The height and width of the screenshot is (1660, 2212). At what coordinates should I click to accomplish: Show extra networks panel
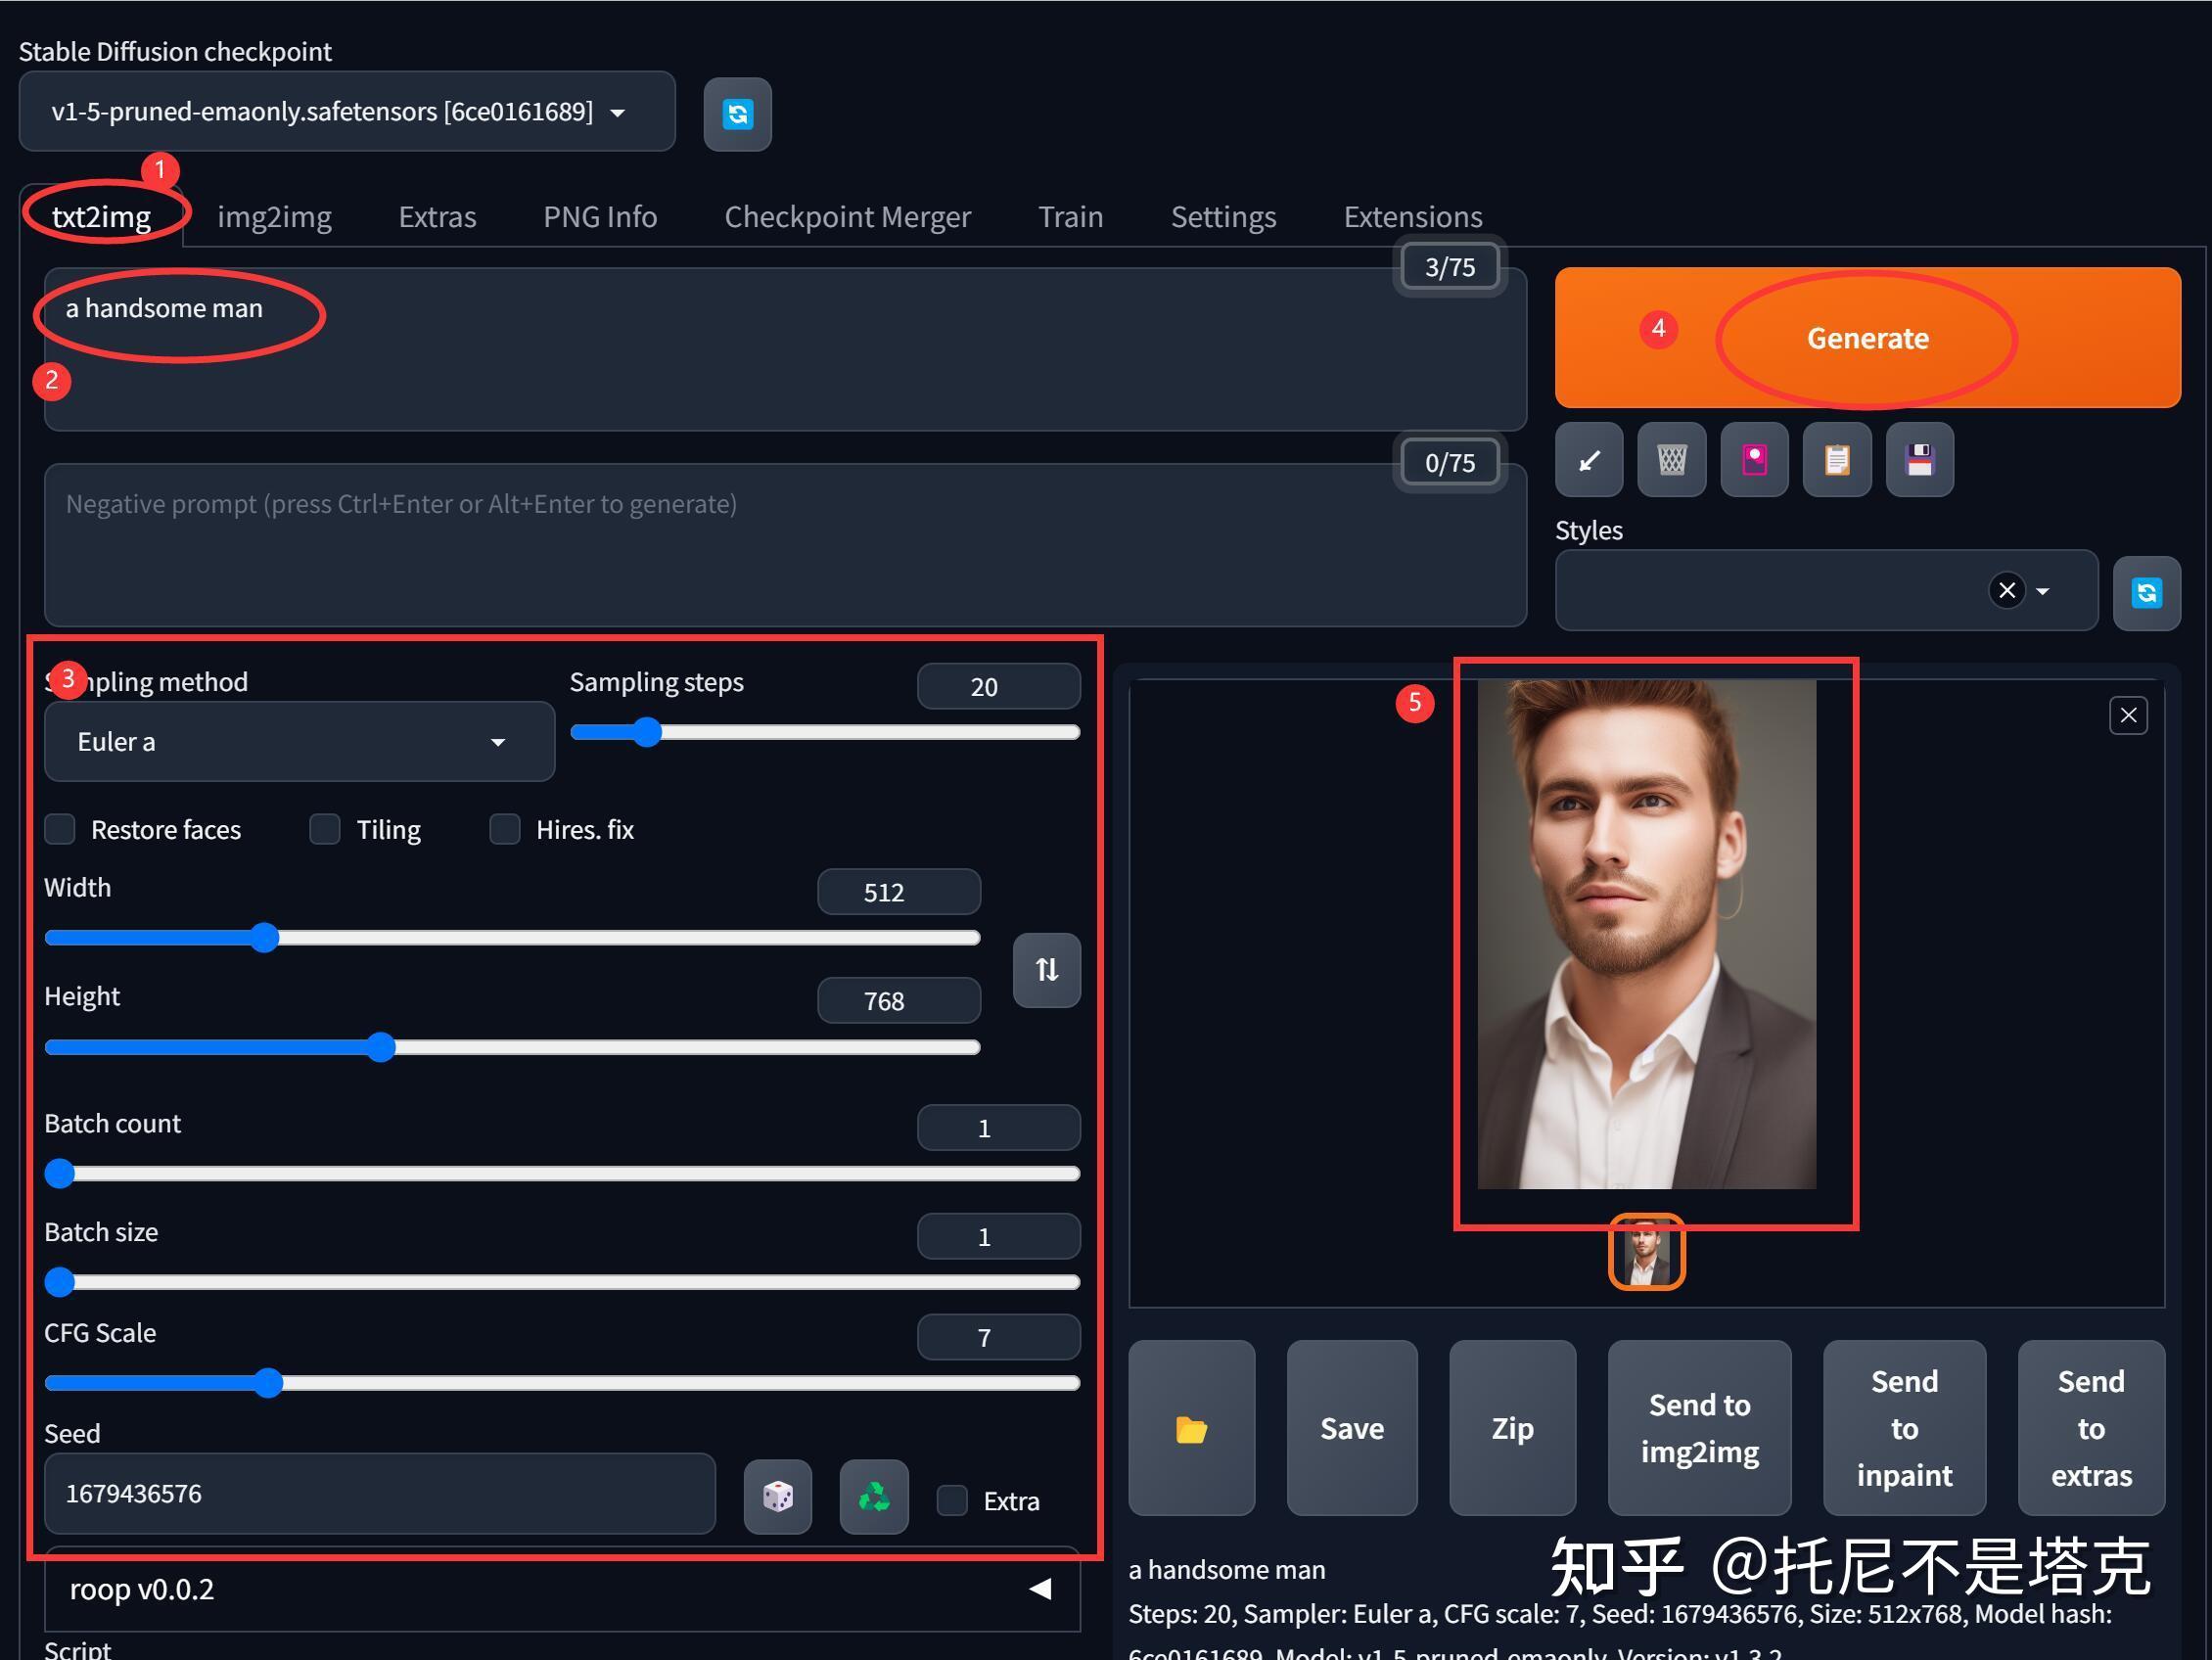1754,460
